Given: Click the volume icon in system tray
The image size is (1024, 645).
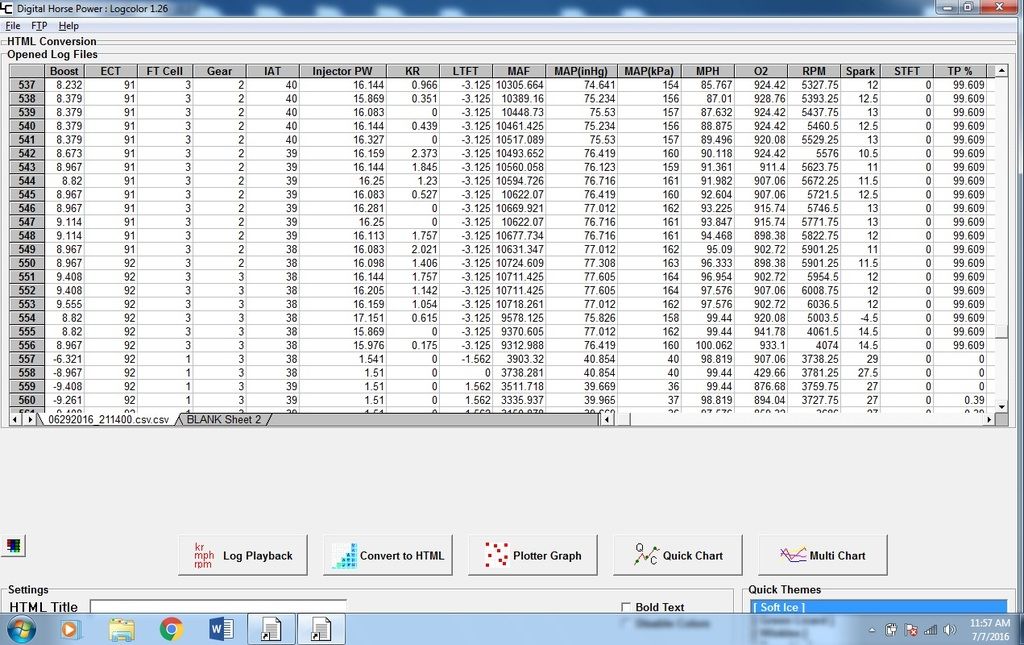Looking at the screenshot, I should point(950,630).
